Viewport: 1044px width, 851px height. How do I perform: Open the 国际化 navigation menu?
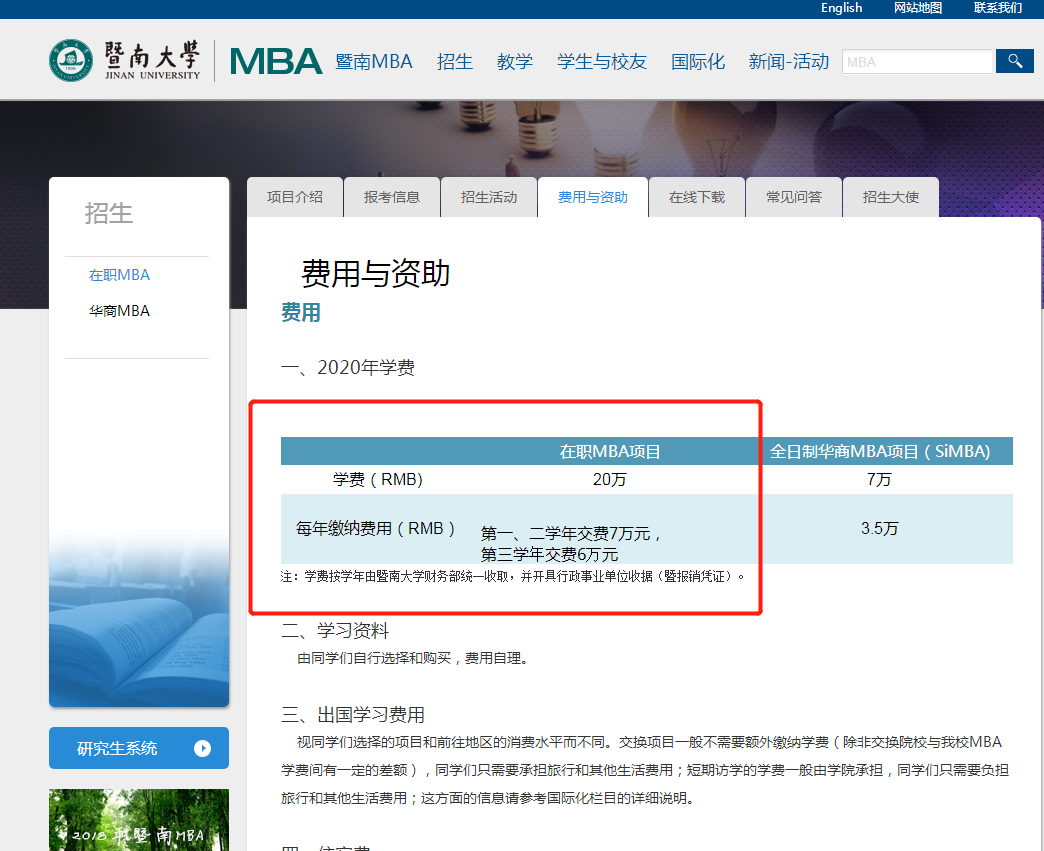(x=698, y=61)
